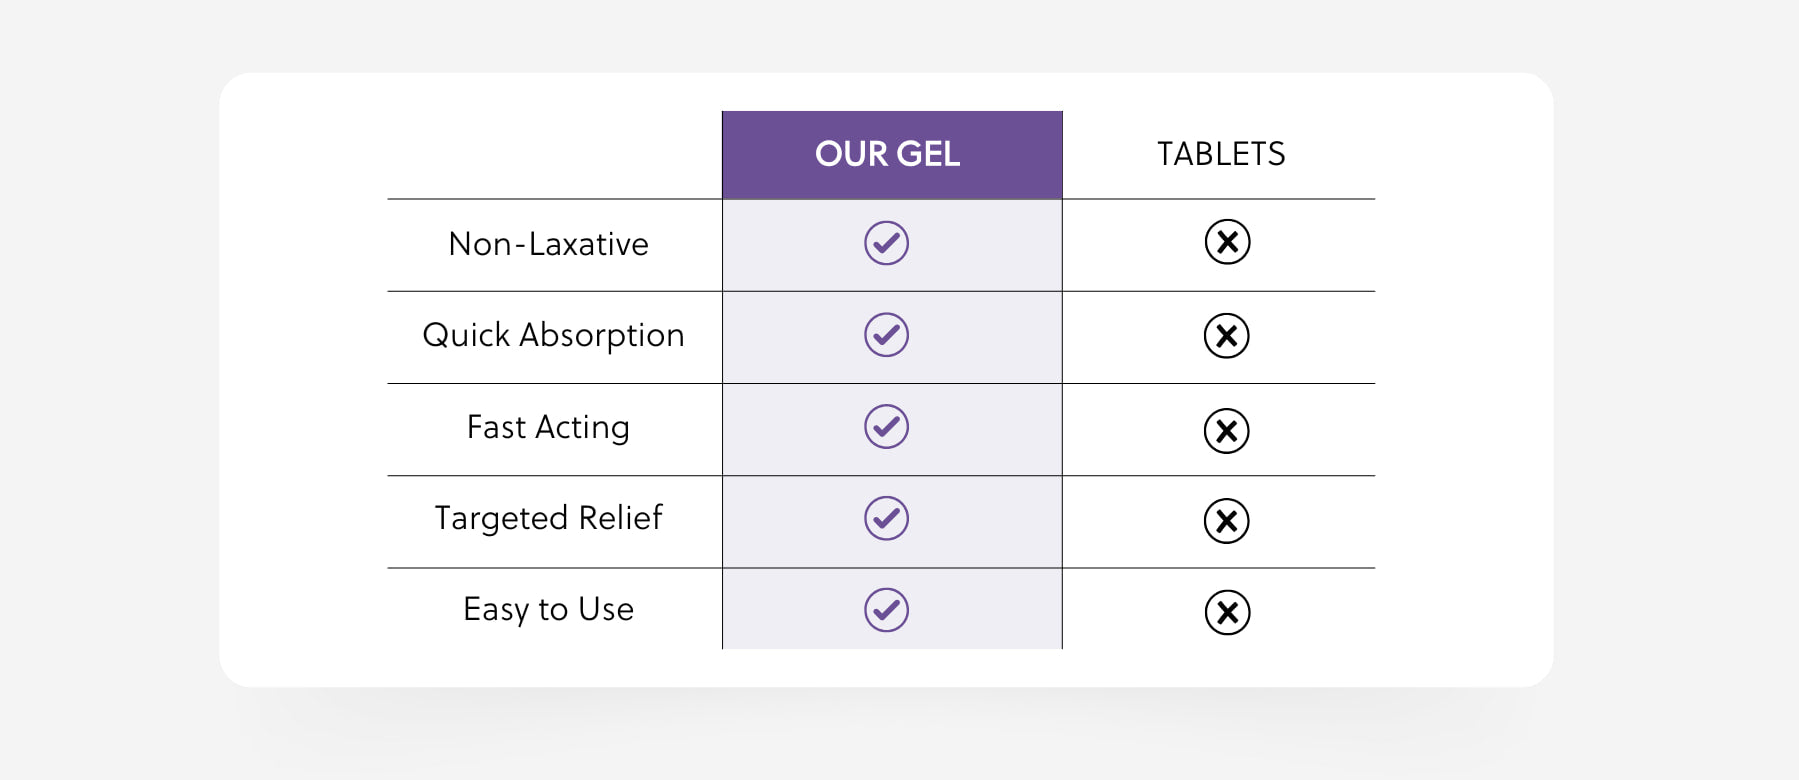Click the Quick Absorption row label
1799x780 pixels.
(x=553, y=336)
